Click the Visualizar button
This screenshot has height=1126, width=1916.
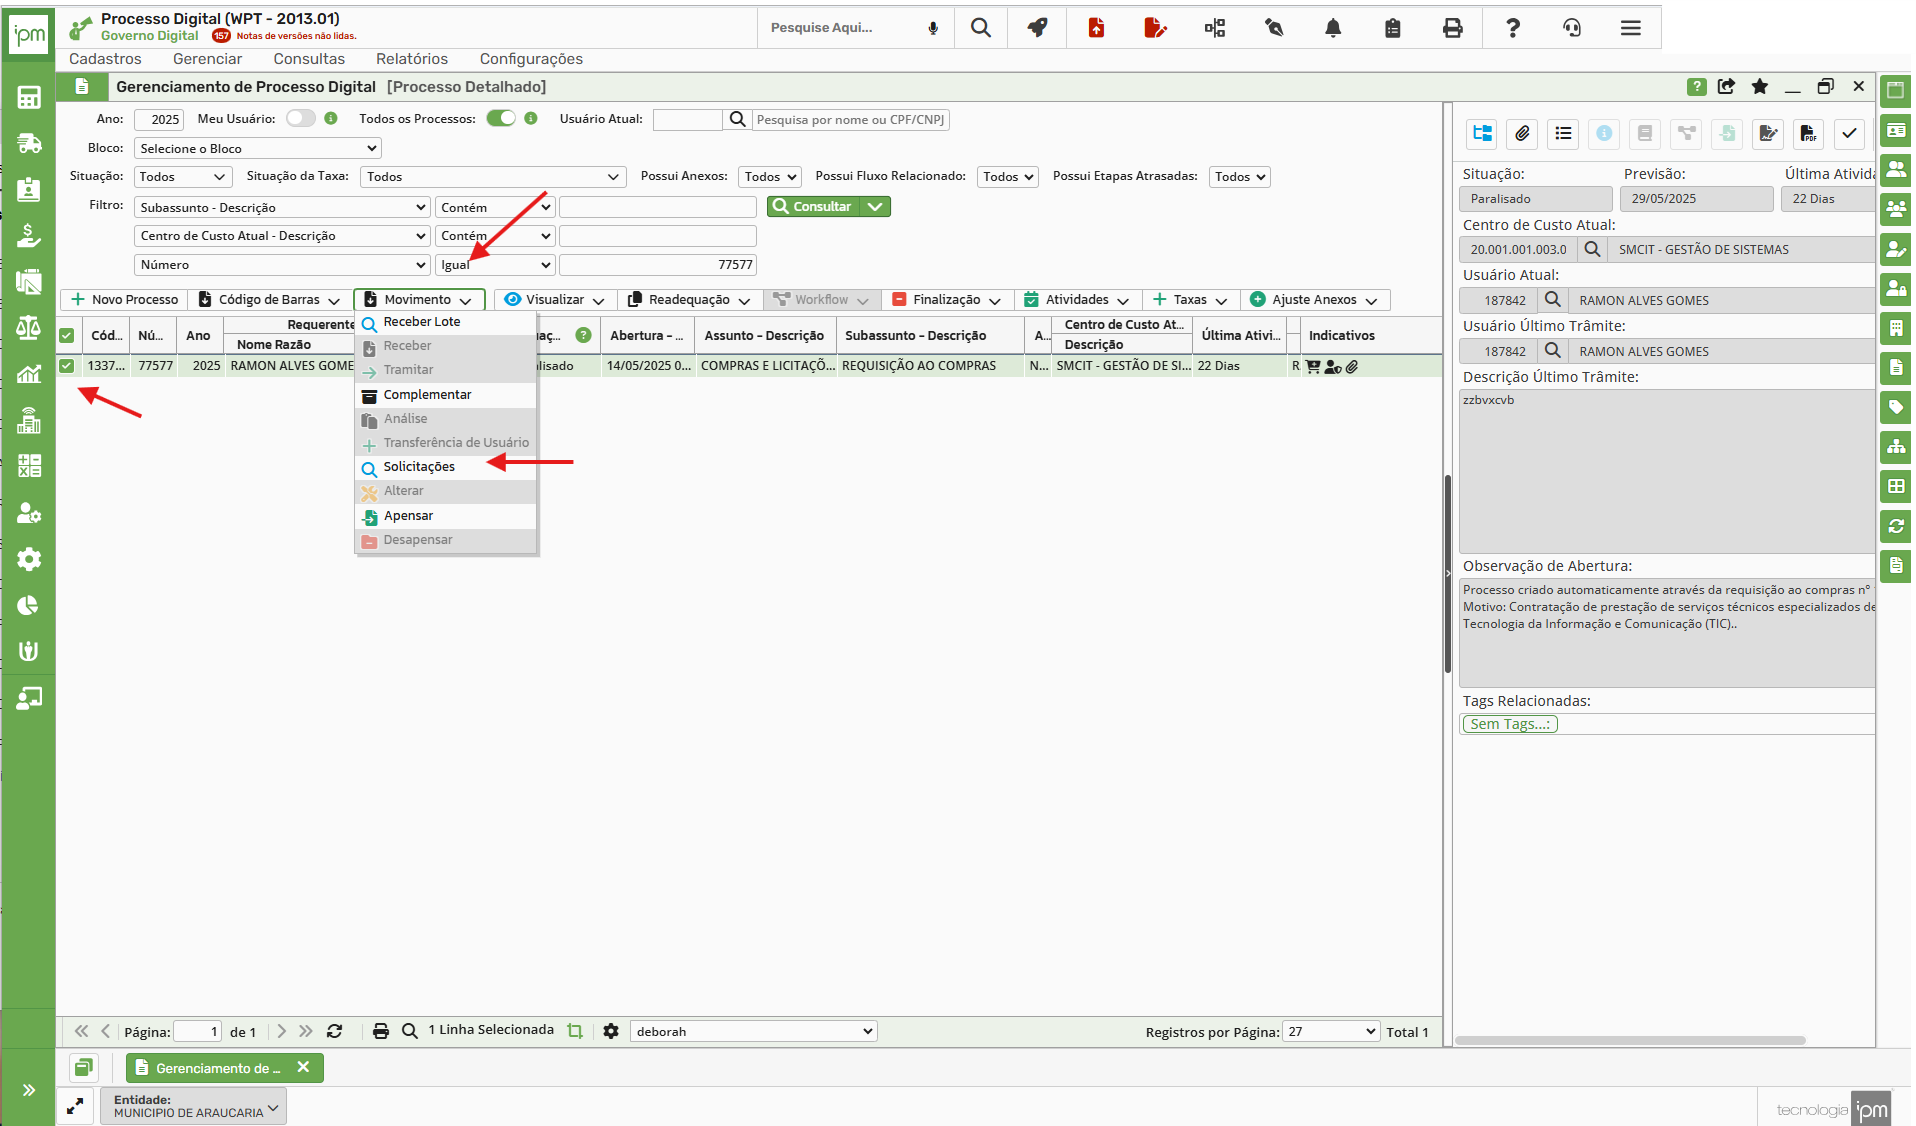point(555,299)
